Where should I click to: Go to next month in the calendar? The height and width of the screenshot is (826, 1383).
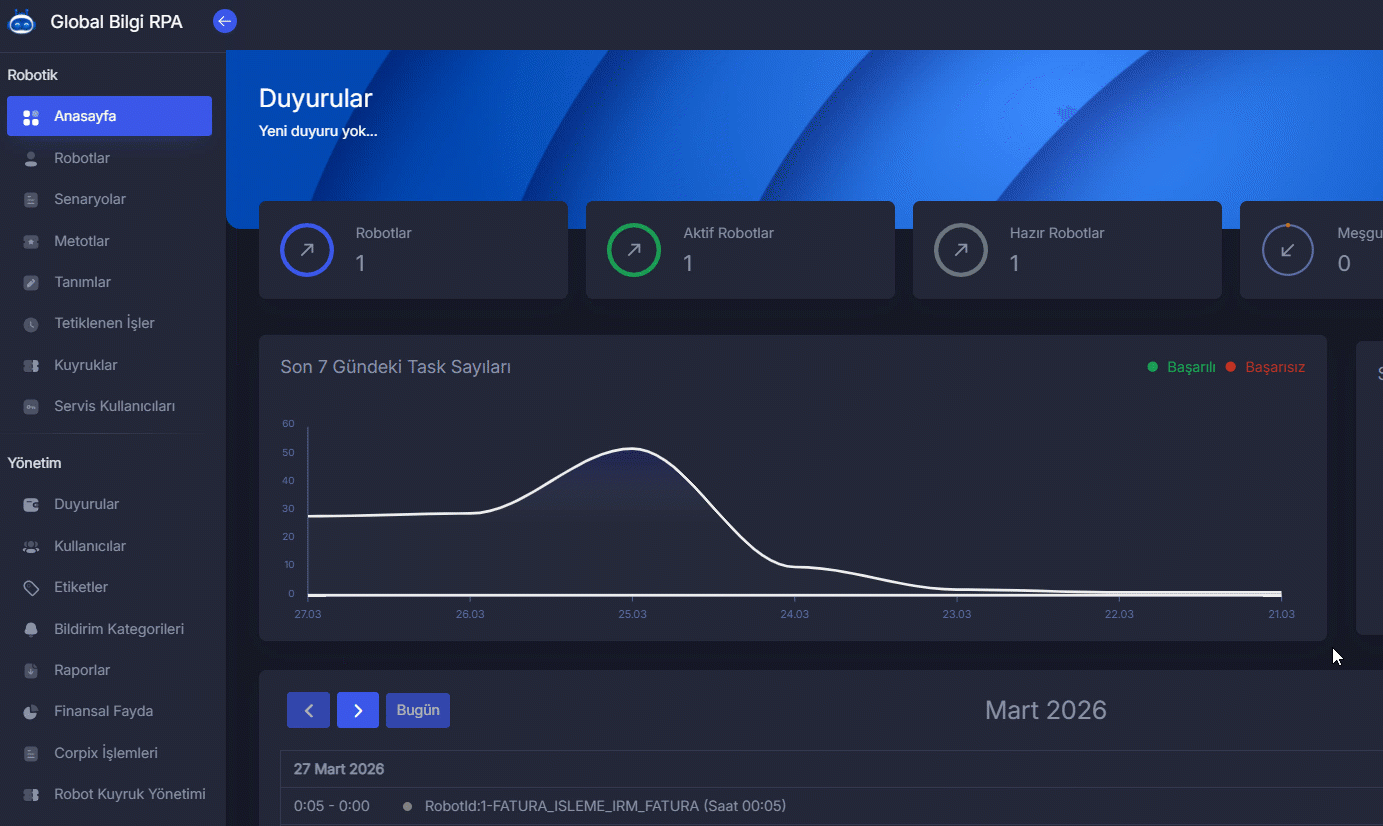click(358, 709)
